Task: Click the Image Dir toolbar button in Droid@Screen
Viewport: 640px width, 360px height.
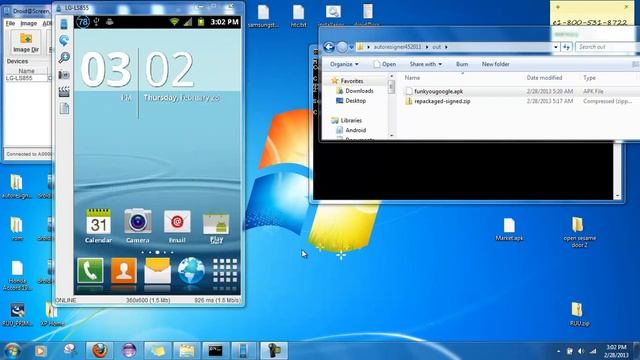Action: pyautogui.click(x=26, y=42)
